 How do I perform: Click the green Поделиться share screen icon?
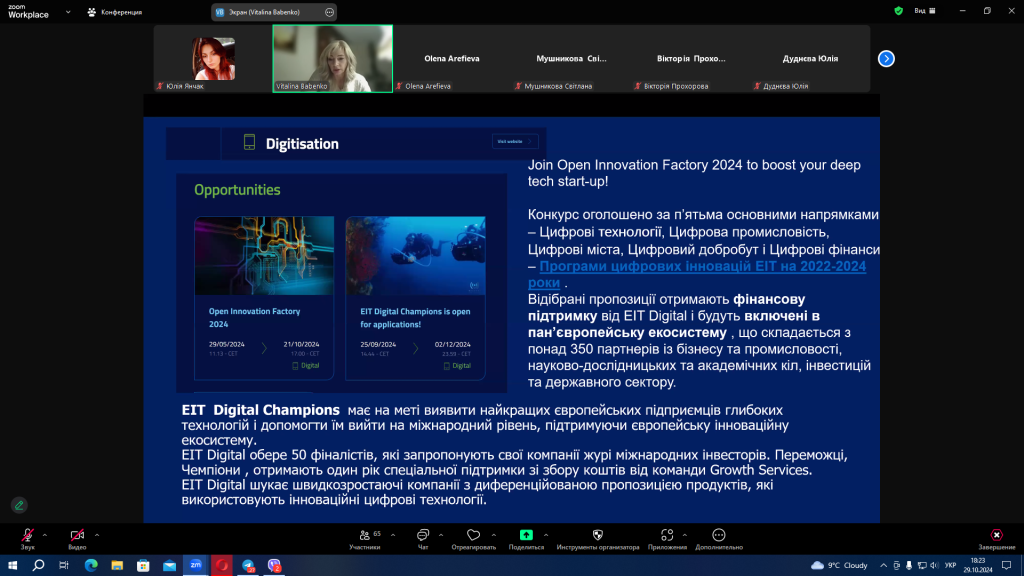pyautogui.click(x=526, y=535)
